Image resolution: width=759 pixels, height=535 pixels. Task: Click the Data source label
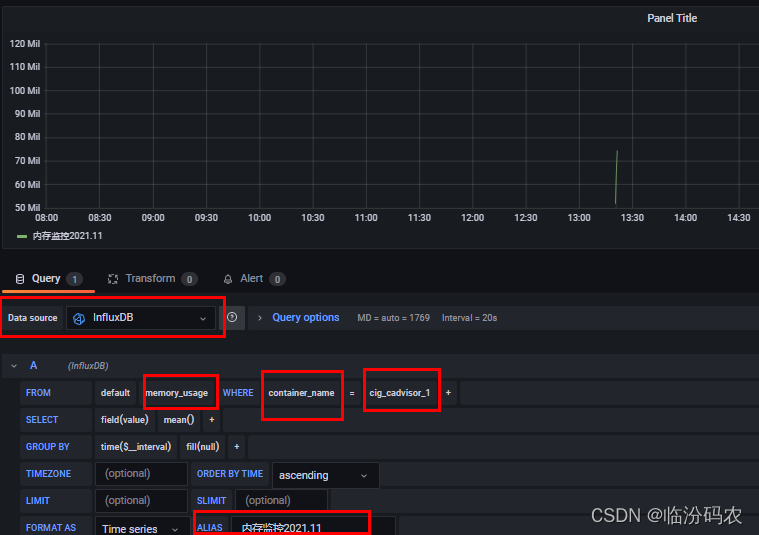[x=32, y=318]
